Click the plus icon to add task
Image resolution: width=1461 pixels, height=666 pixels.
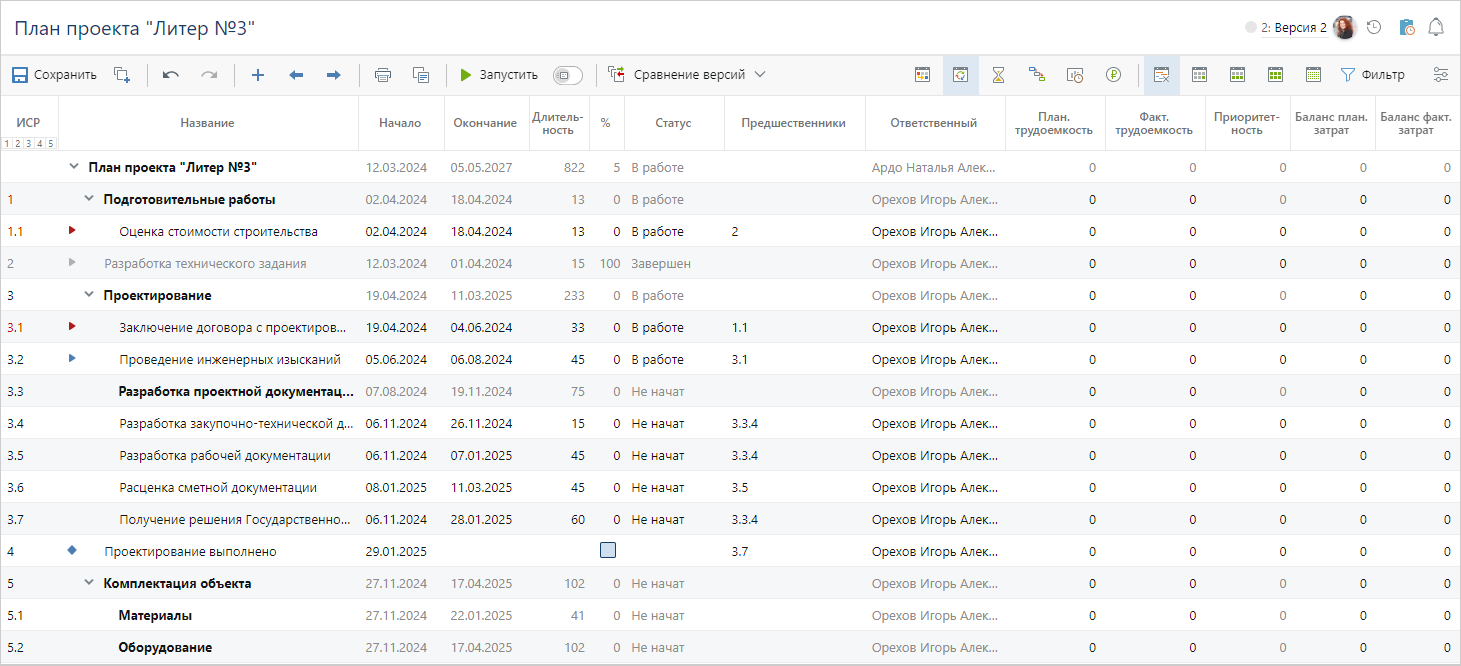pos(257,75)
